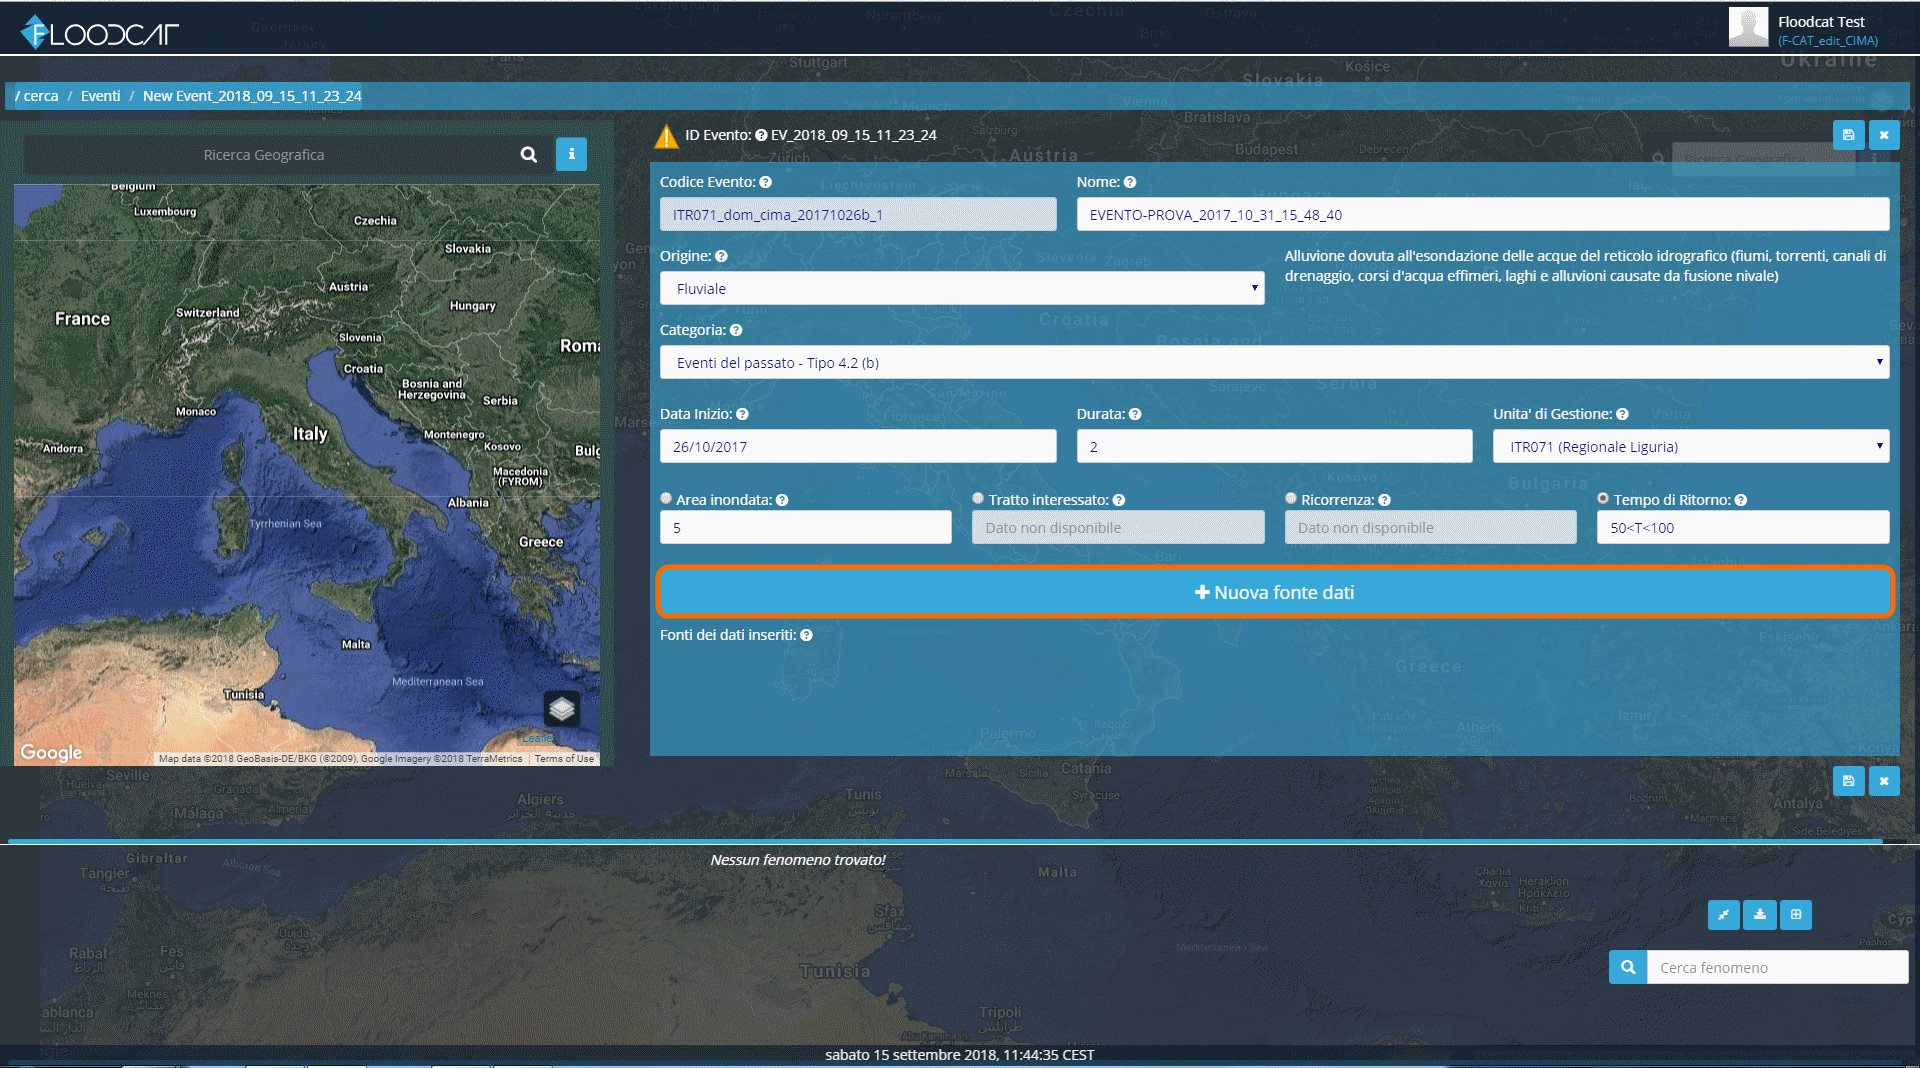Click the Google logo on the map

(51, 752)
